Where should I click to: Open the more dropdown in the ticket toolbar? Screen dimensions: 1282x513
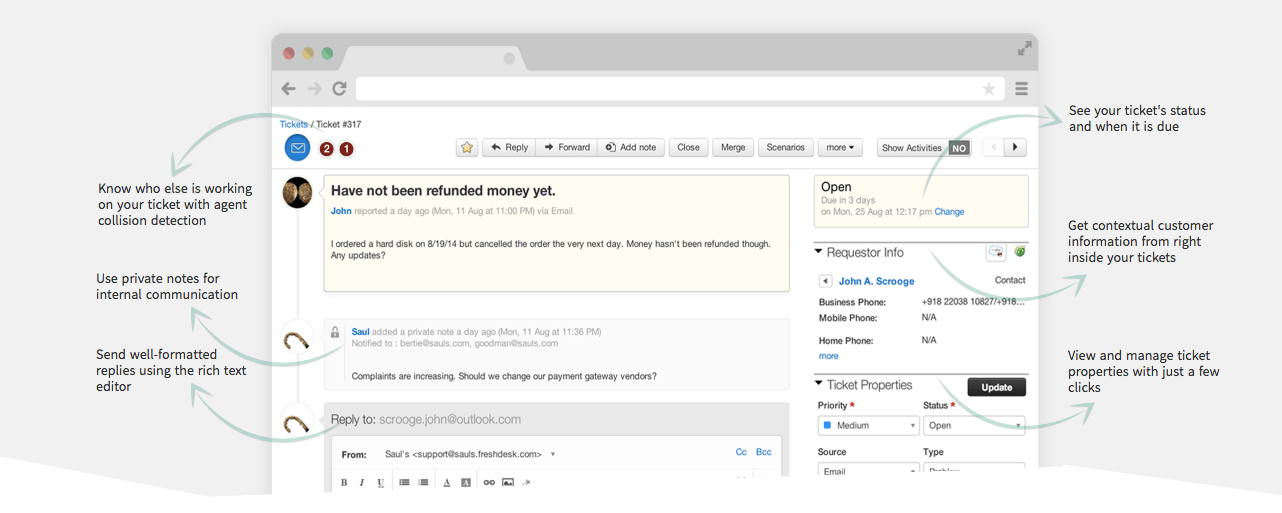[838, 147]
